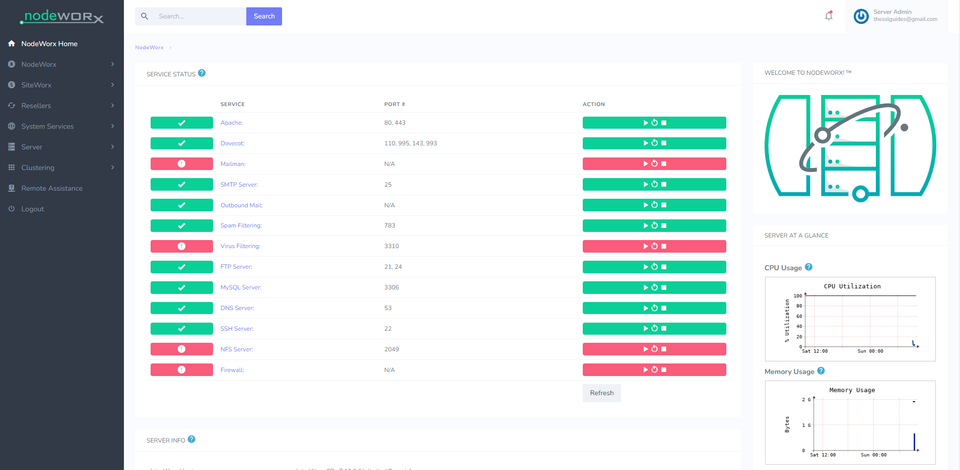The height and width of the screenshot is (470, 960).
Task: Start the Mailman service
Action: 645,164
